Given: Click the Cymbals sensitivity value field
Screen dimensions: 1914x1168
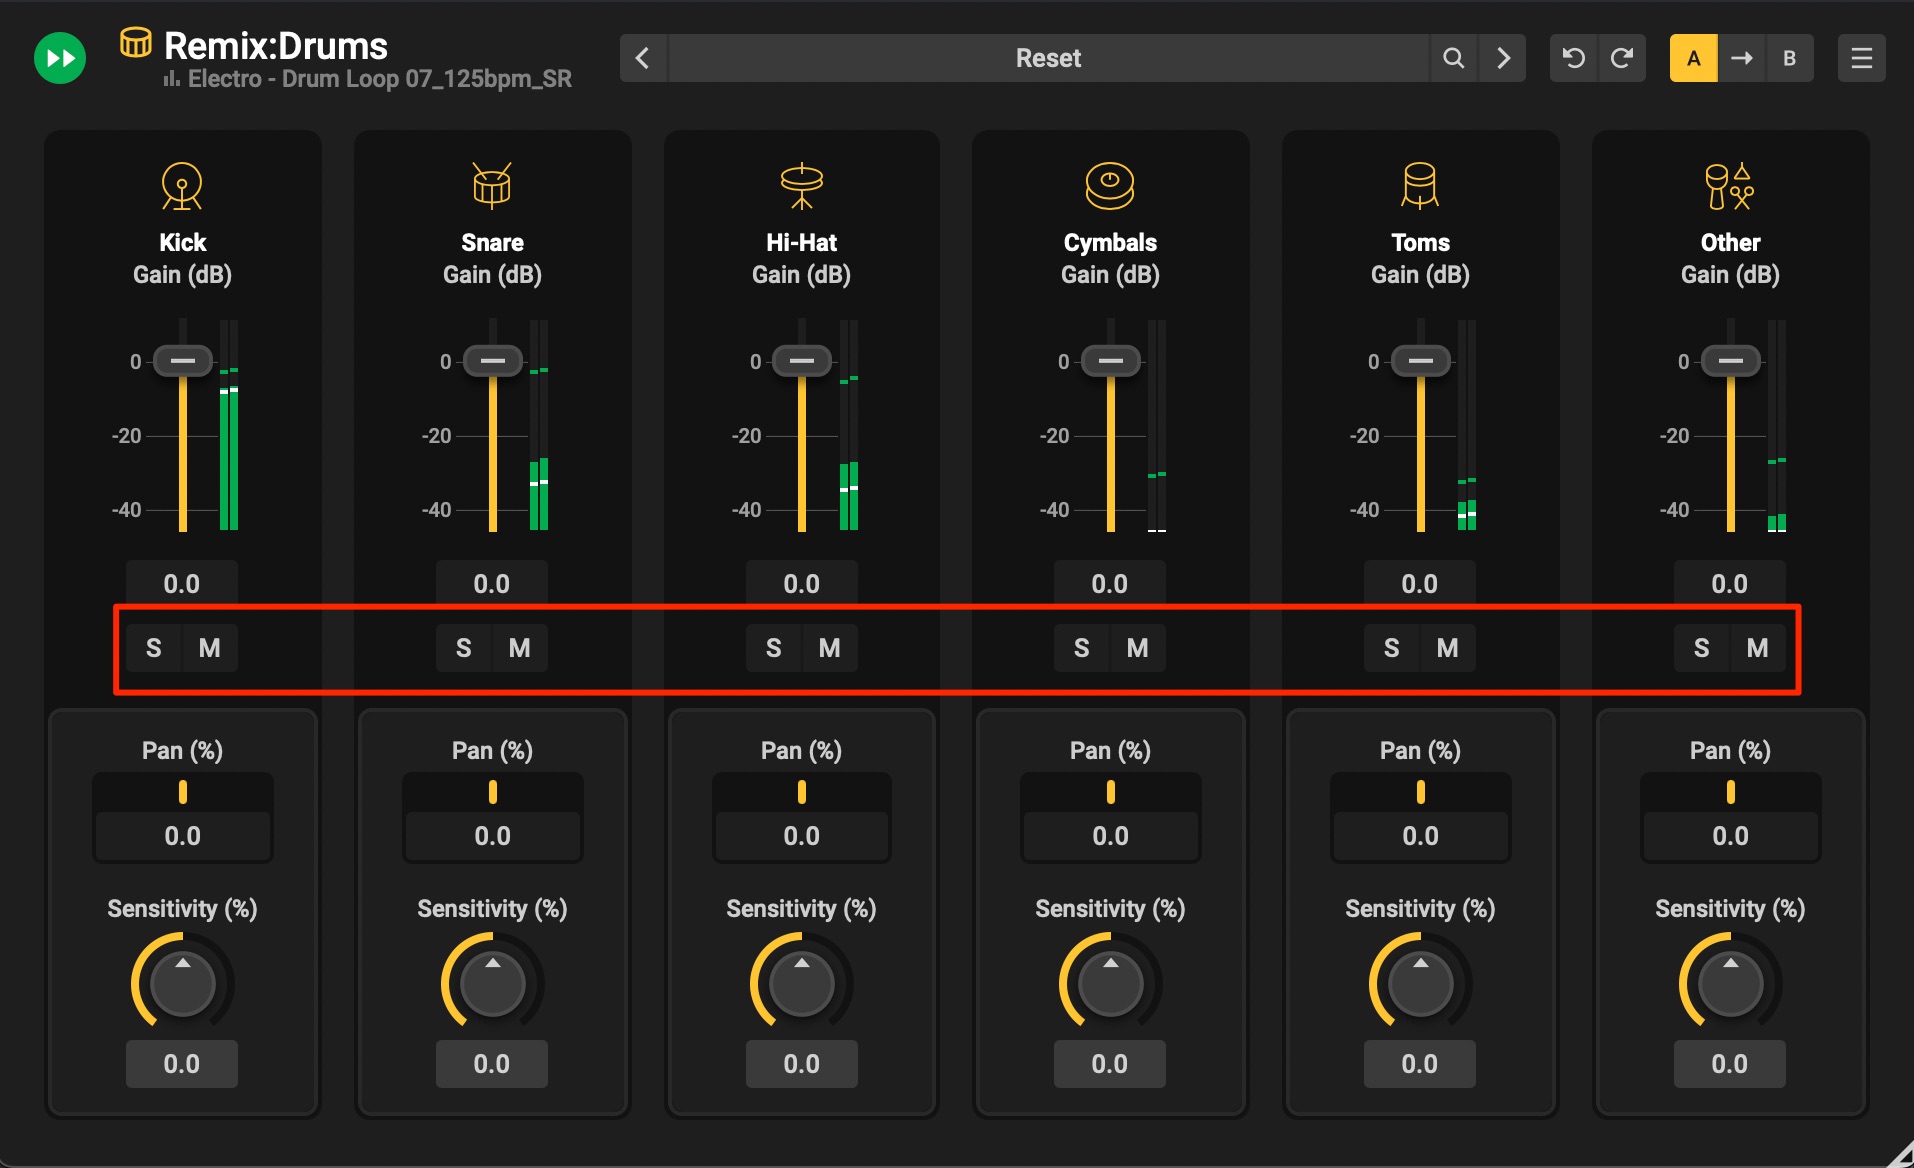Looking at the screenshot, I should tap(1110, 1064).
